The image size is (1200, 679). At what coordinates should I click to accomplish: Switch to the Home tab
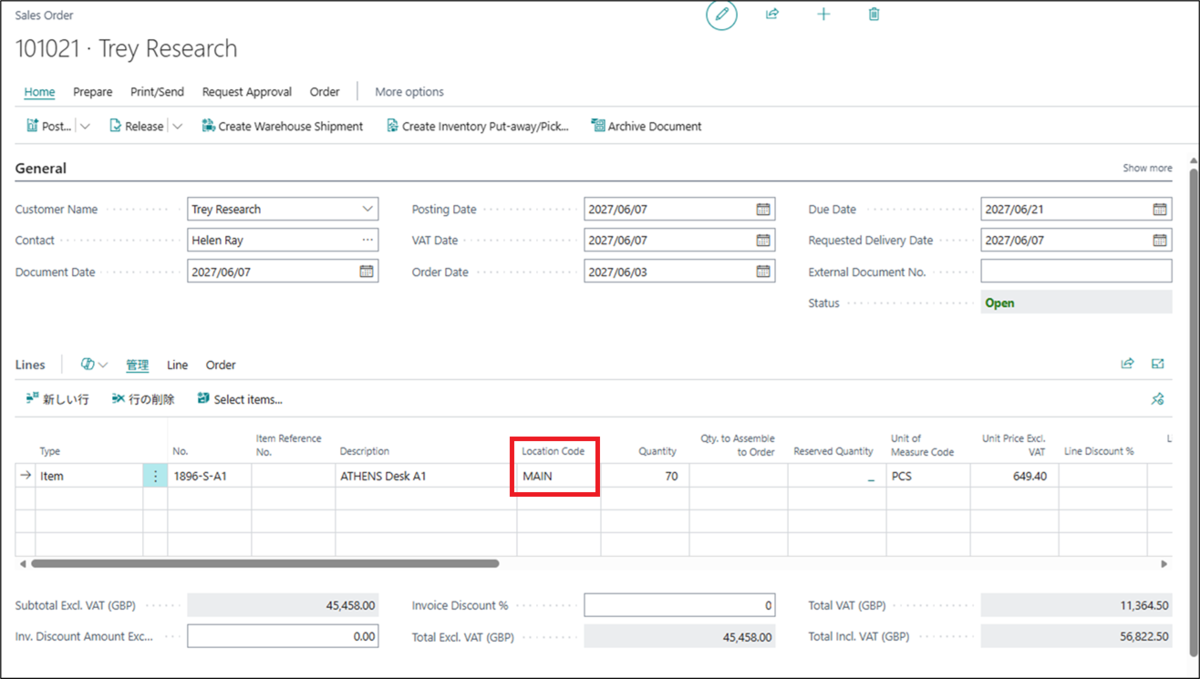tap(39, 92)
